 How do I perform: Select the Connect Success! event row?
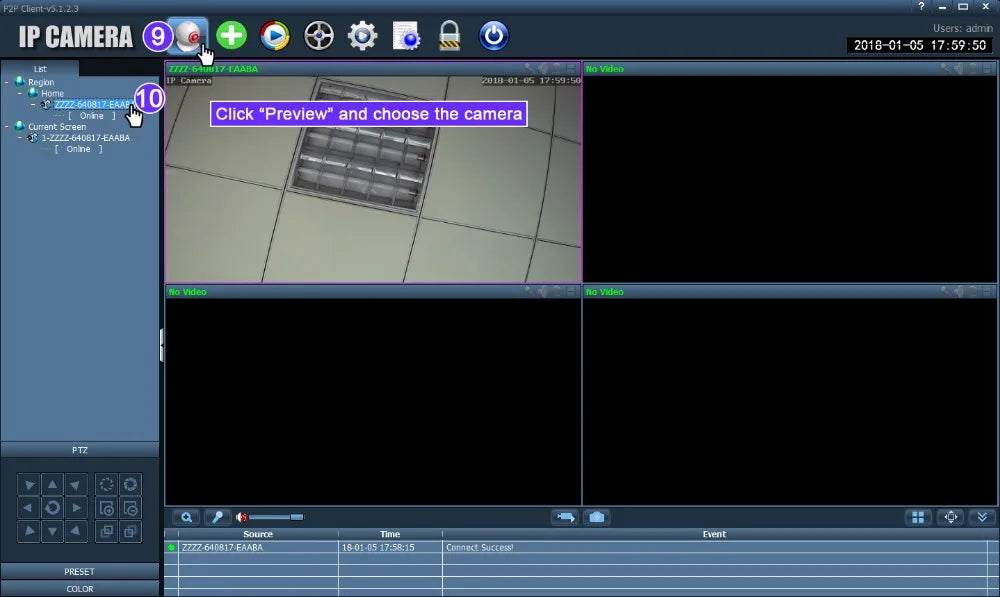576,547
